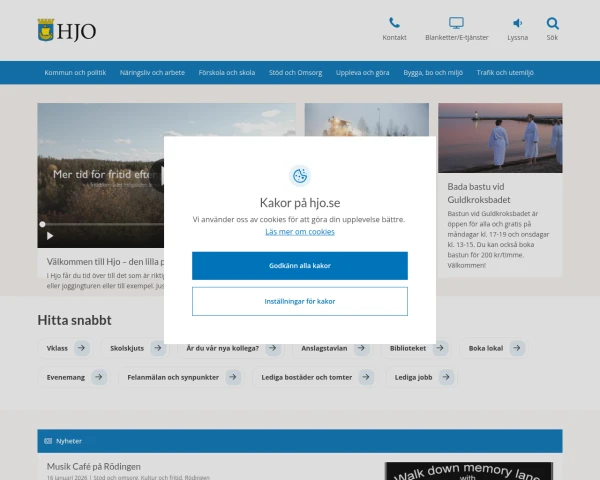Click the Kontakt phone icon
Viewport: 600px width, 480px height.
pyautogui.click(x=394, y=23)
